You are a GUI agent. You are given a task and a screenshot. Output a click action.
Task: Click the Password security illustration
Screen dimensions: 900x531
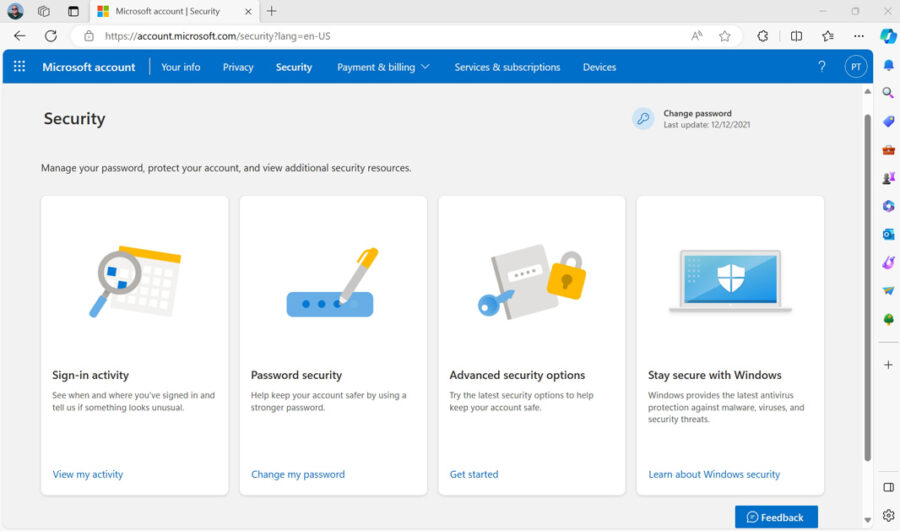333,282
